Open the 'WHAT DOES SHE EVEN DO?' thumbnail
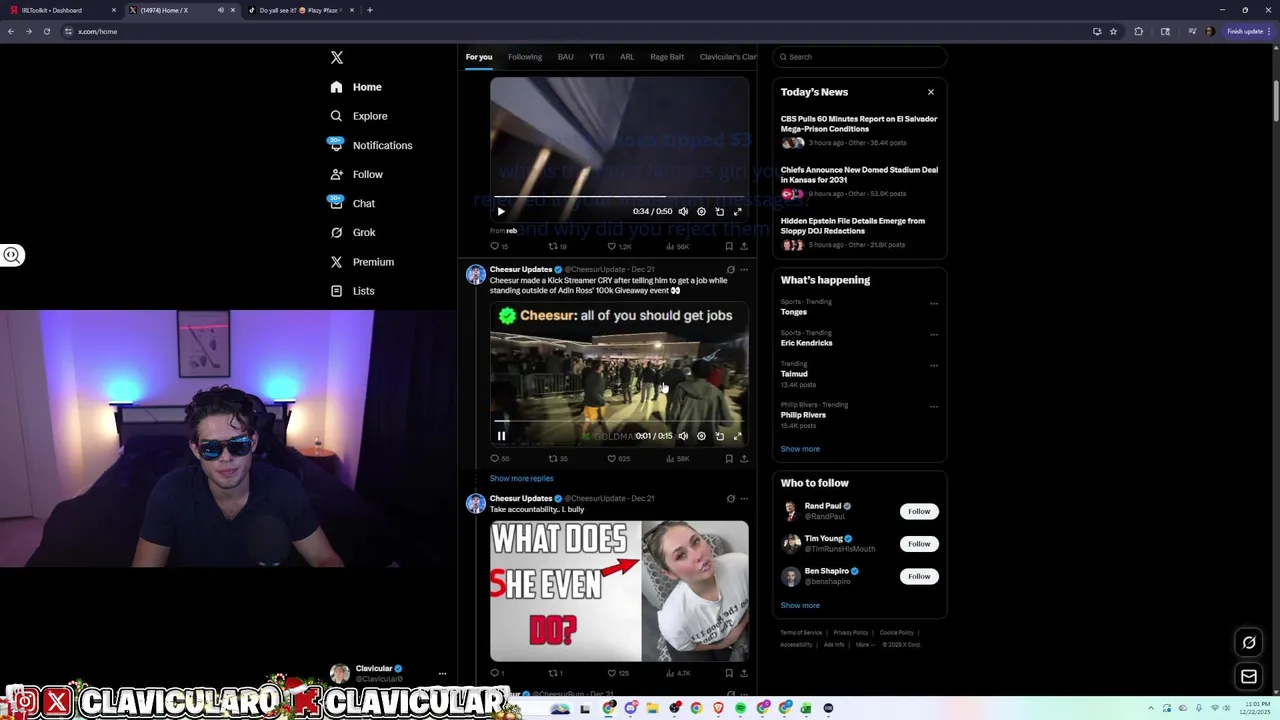Image resolution: width=1280 pixels, height=720 pixels. tap(619, 591)
